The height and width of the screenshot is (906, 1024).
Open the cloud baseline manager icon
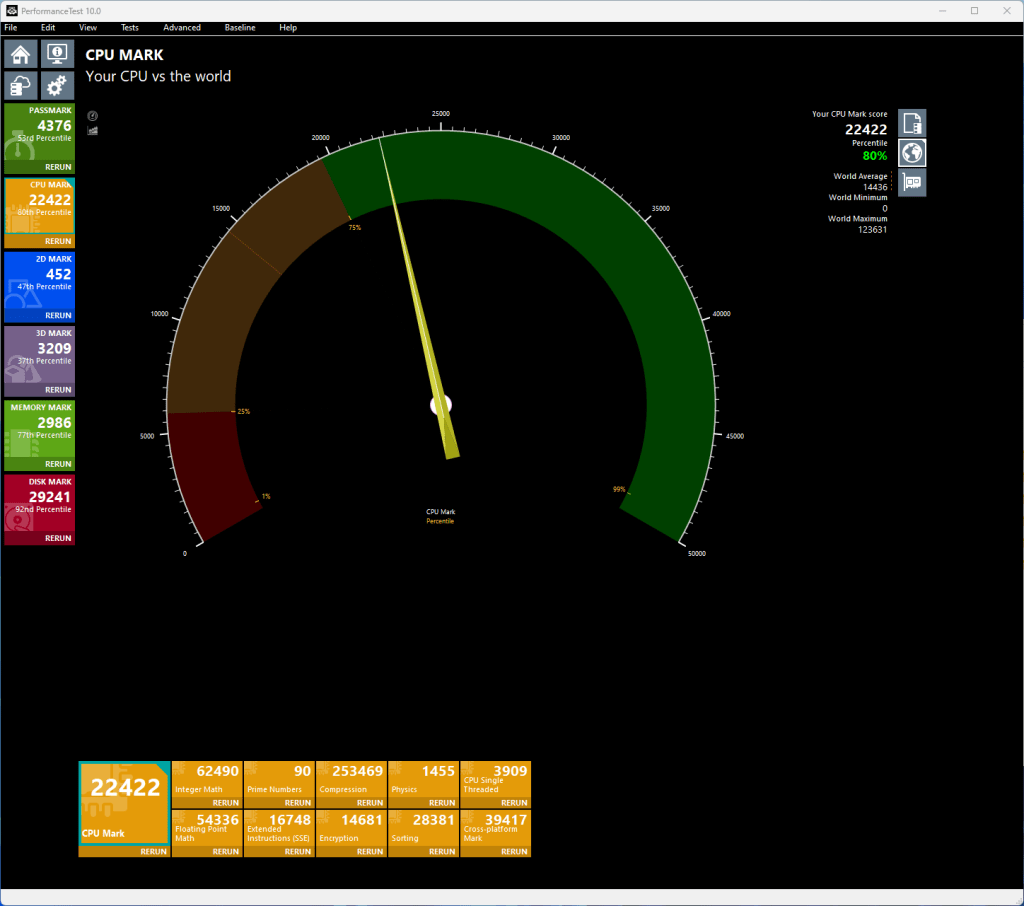pos(20,86)
